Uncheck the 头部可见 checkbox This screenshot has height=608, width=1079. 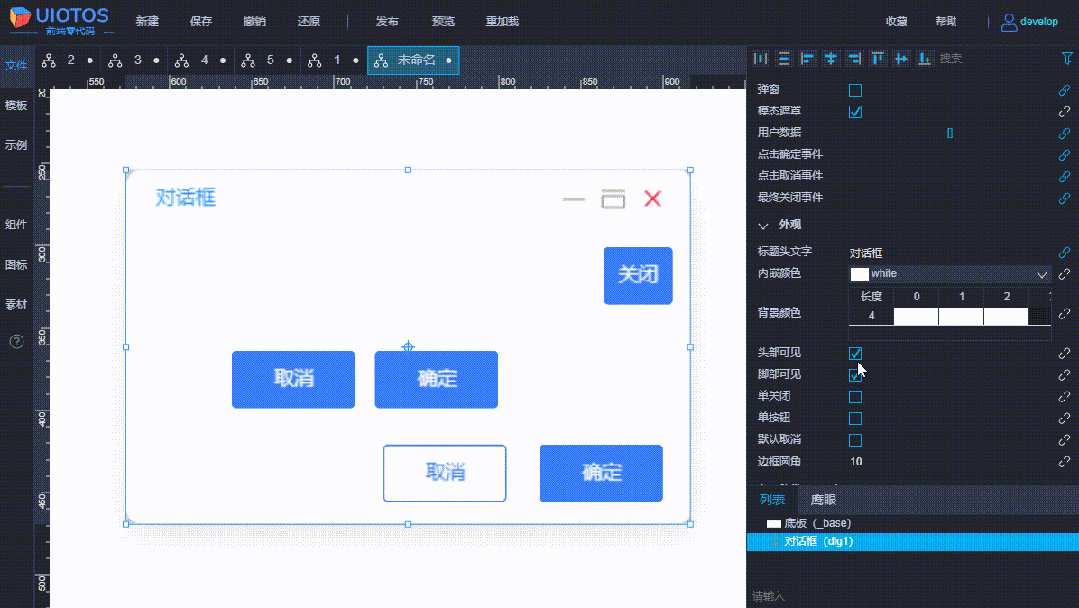(856, 353)
